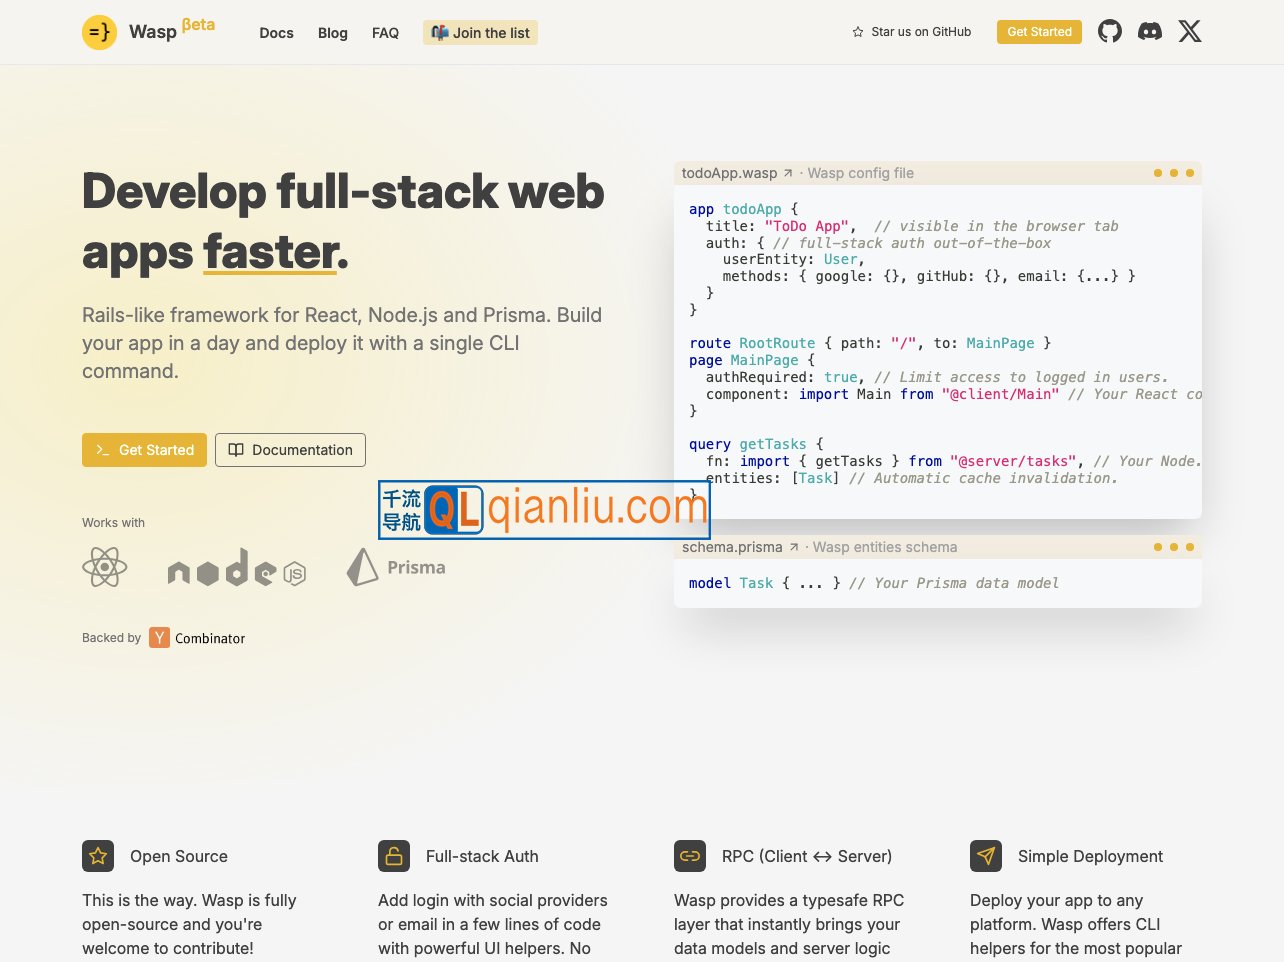This screenshot has width=1284, height=962.
Task: Click the Wasp logo icon
Action: [99, 32]
